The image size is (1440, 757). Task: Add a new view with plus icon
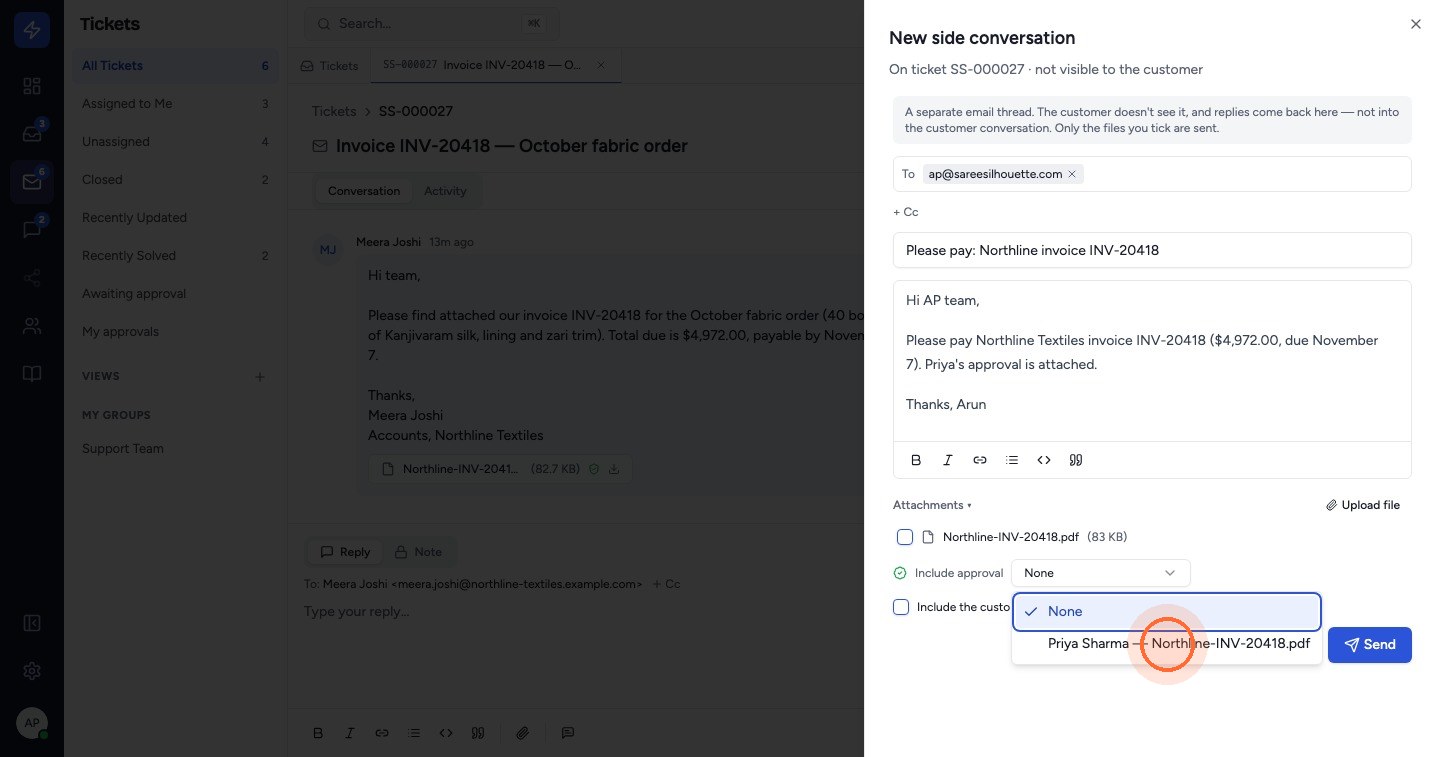pyautogui.click(x=260, y=377)
